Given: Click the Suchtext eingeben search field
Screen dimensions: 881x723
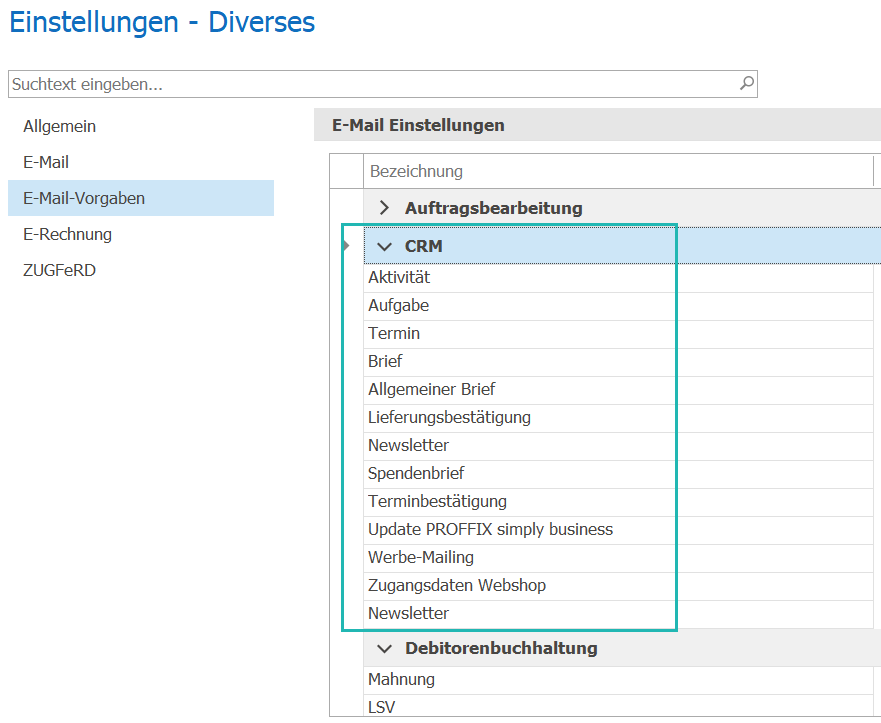Looking at the screenshot, I should 383,84.
